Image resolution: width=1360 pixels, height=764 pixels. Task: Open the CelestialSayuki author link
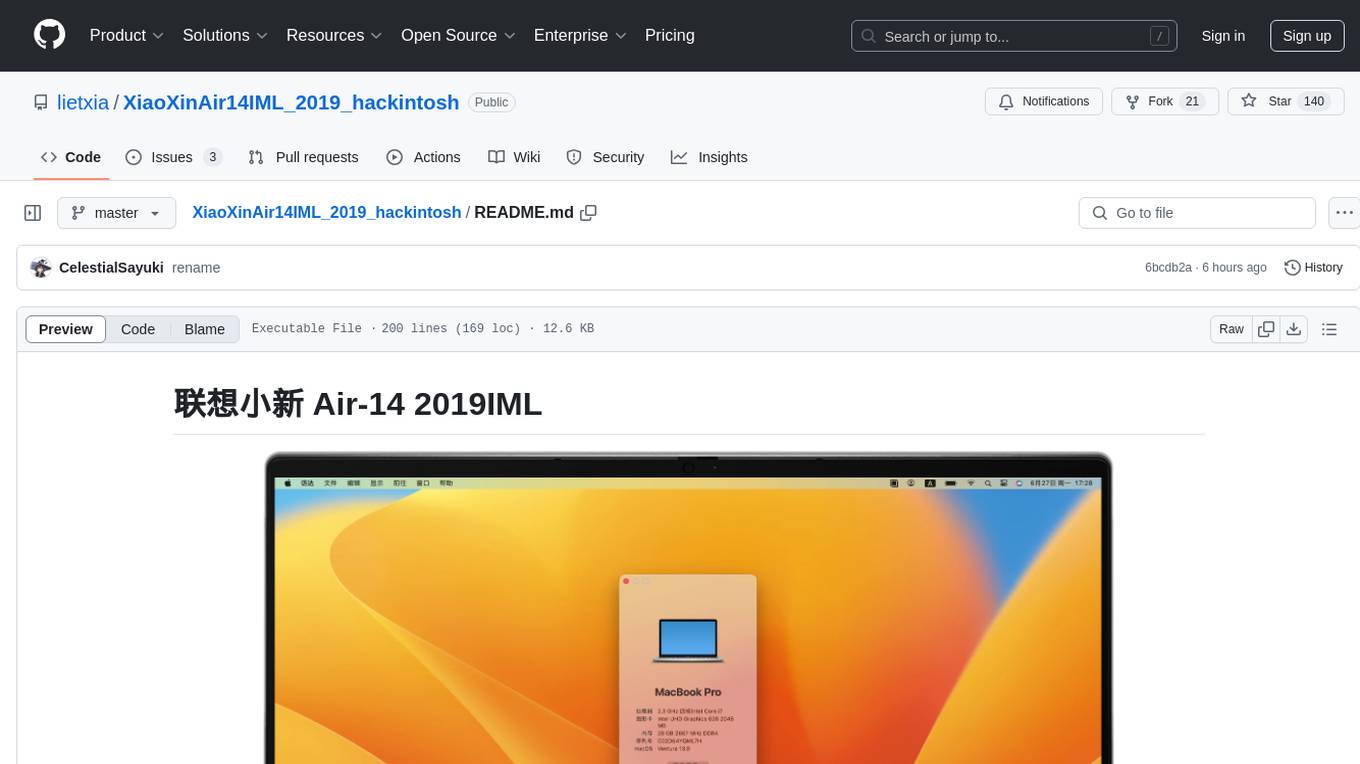point(111,267)
